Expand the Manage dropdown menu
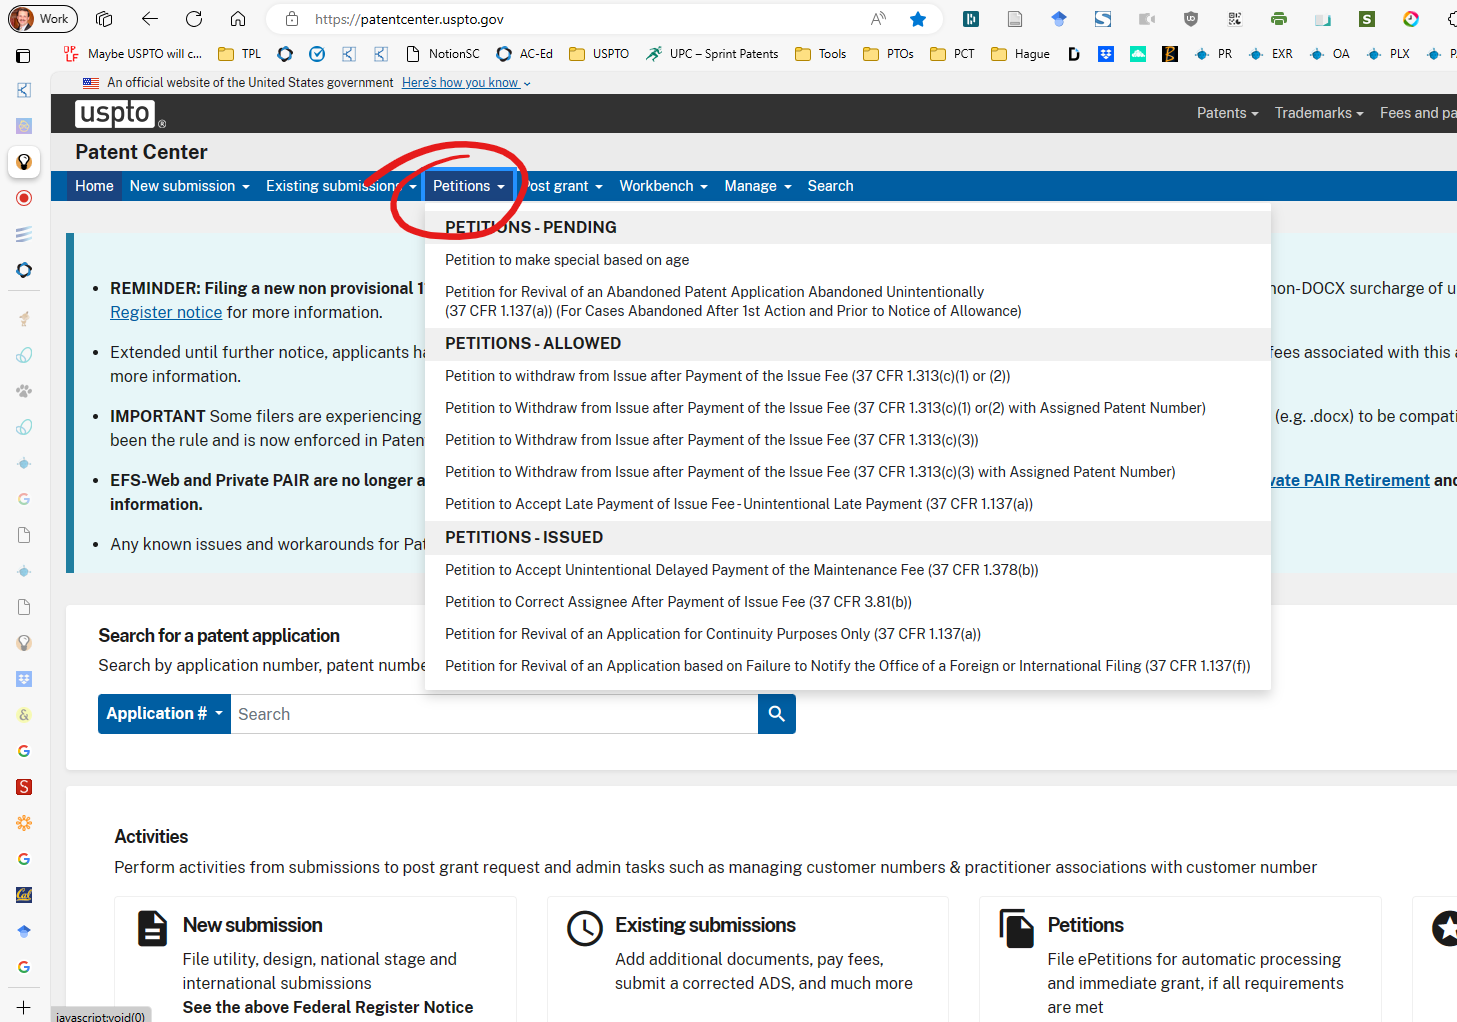Image resolution: width=1457 pixels, height=1022 pixels. 757,186
